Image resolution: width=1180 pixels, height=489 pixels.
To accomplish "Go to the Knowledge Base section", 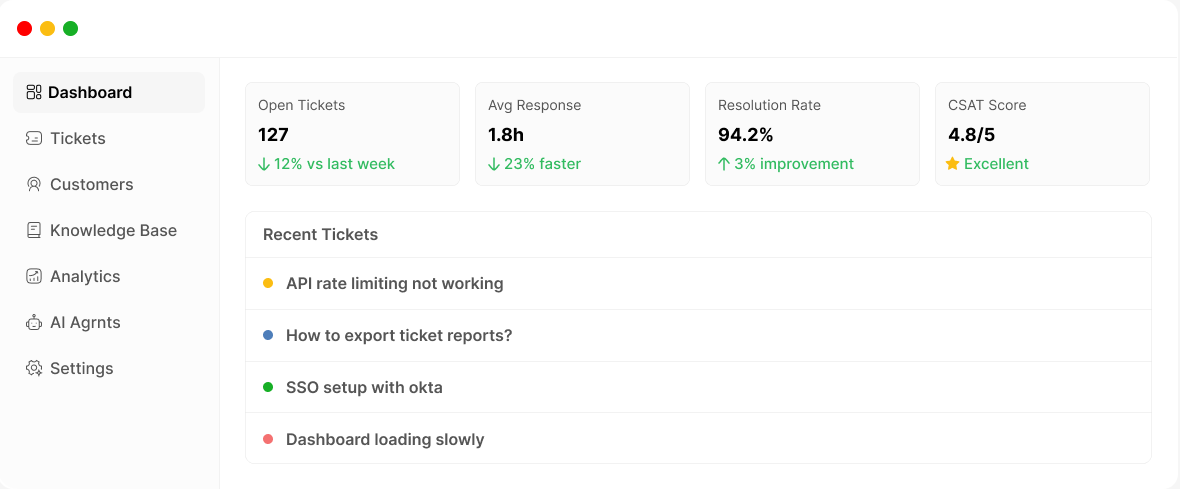I will tap(113, 230).
